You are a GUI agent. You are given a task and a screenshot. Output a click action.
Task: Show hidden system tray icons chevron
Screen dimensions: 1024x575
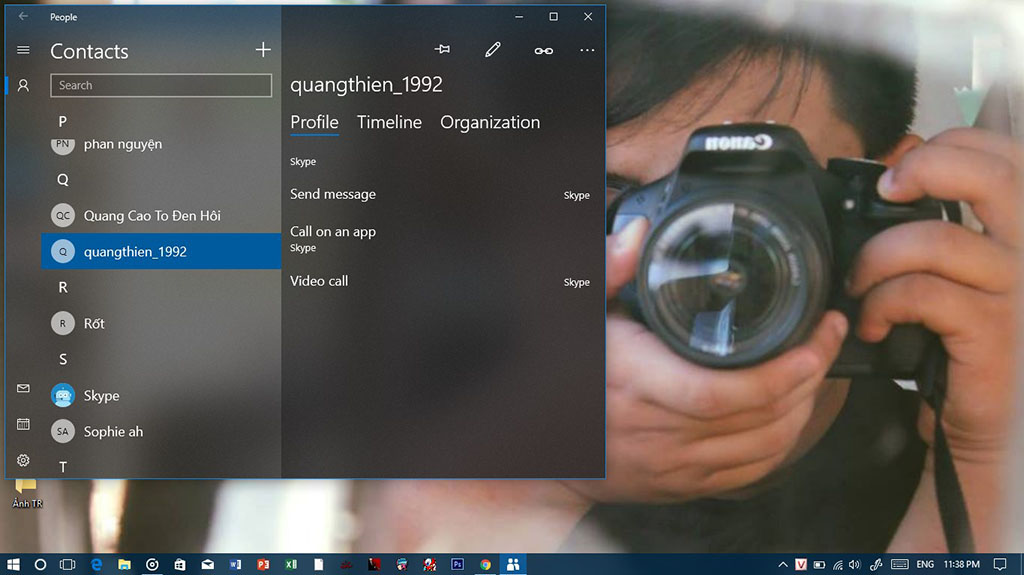tap(781, 564)
